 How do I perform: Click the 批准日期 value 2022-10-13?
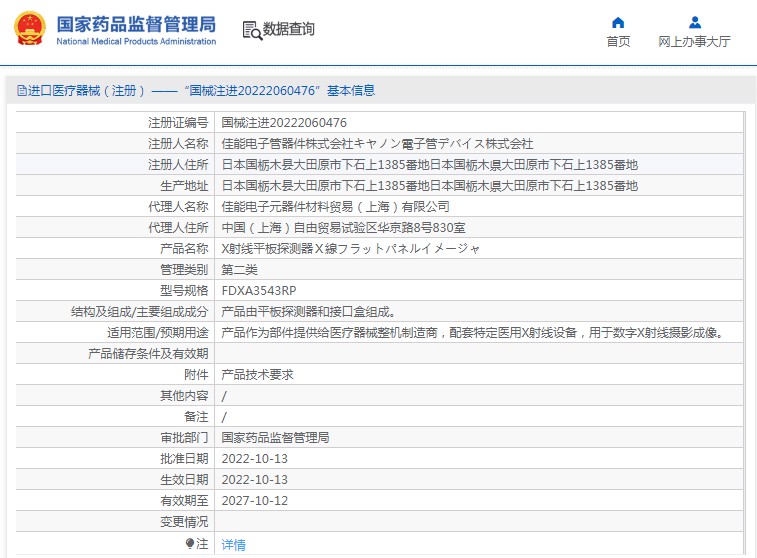click(254, 459)
